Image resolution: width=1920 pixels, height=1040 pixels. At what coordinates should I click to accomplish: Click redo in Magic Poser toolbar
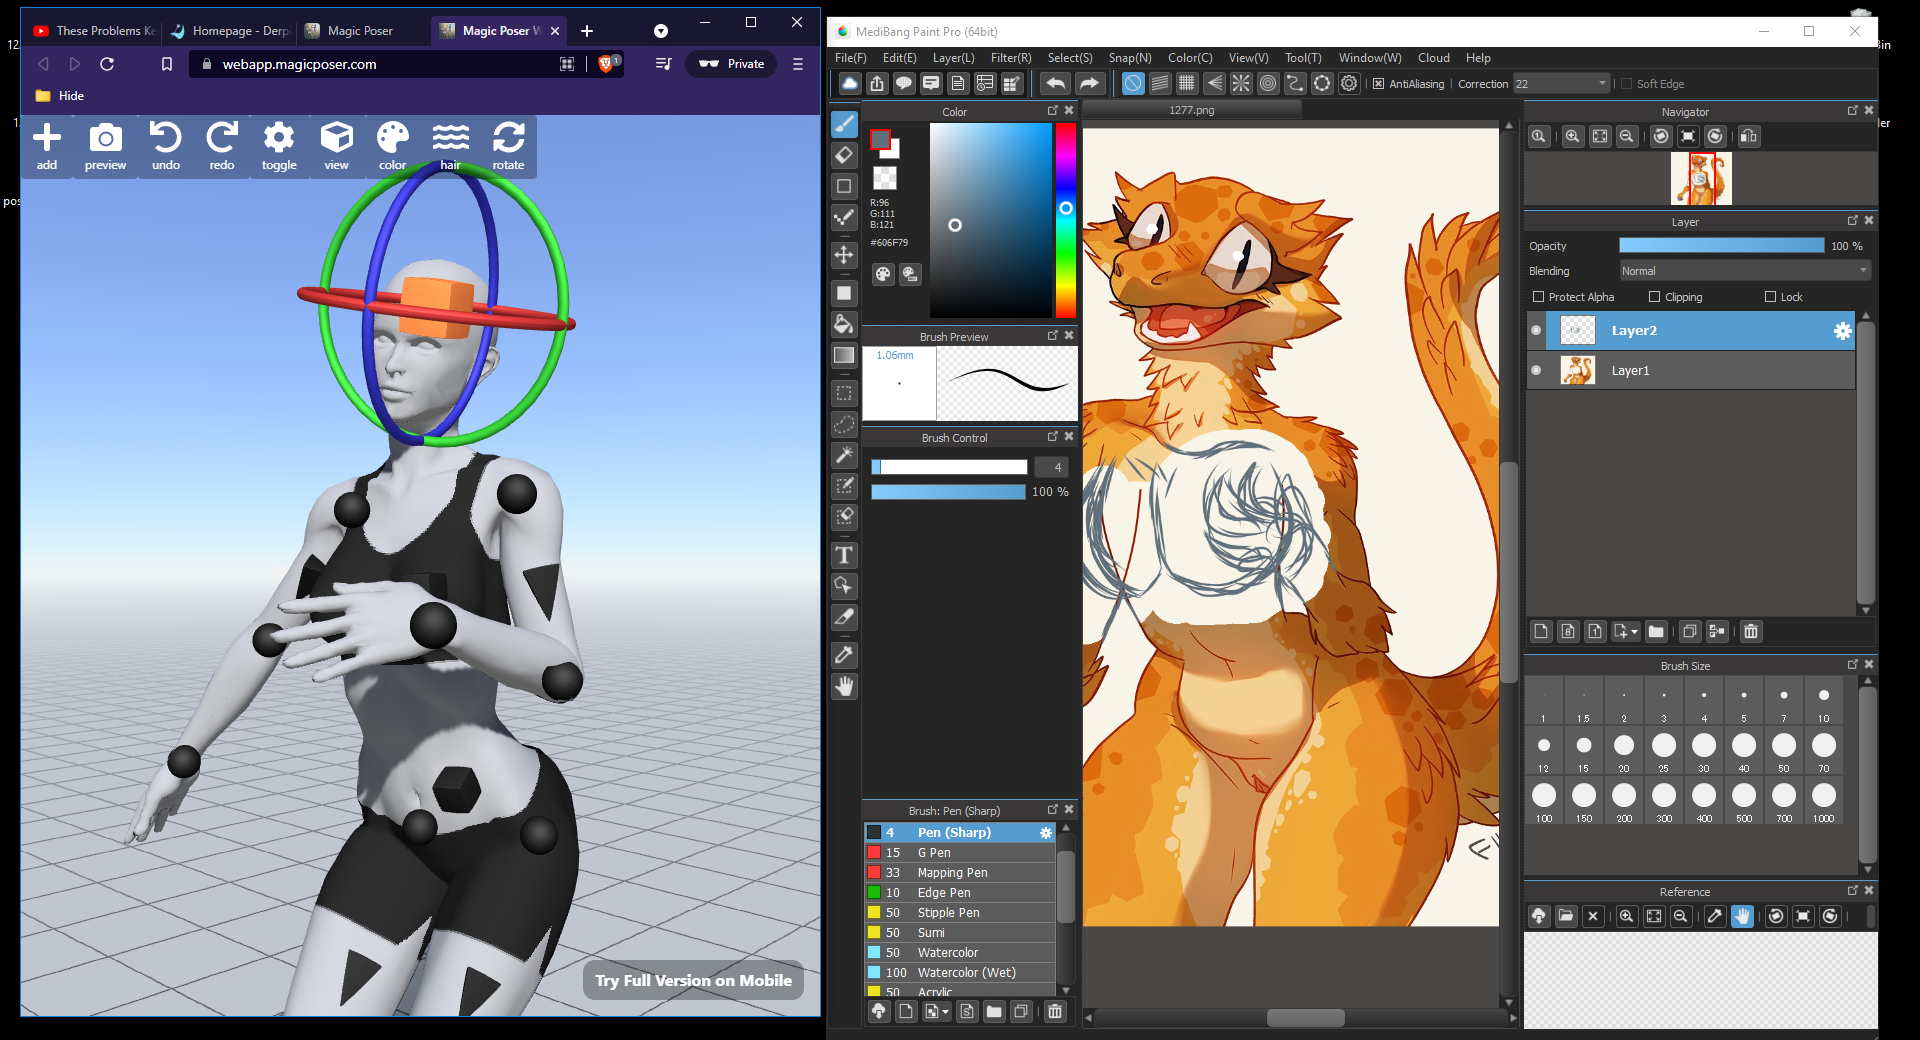(222, 146)
